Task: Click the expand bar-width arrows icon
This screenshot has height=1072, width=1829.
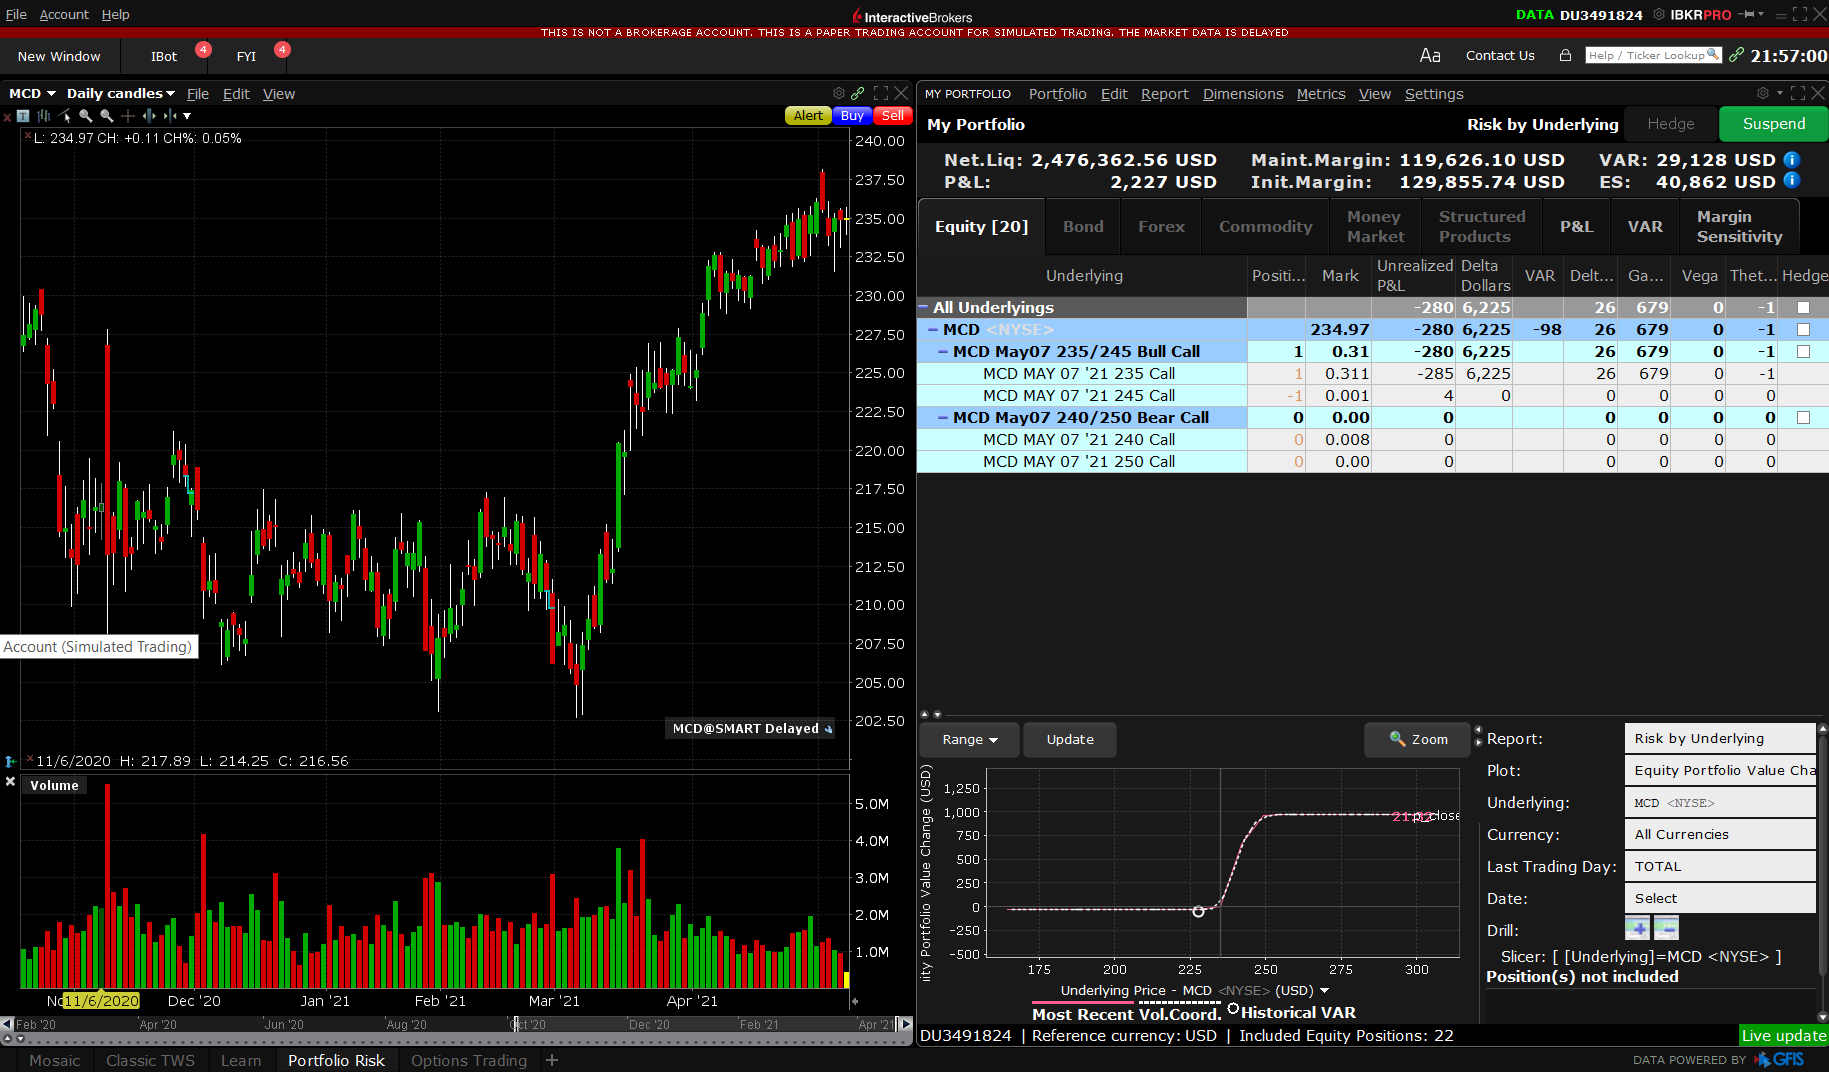Action: [x=149, y=116]
